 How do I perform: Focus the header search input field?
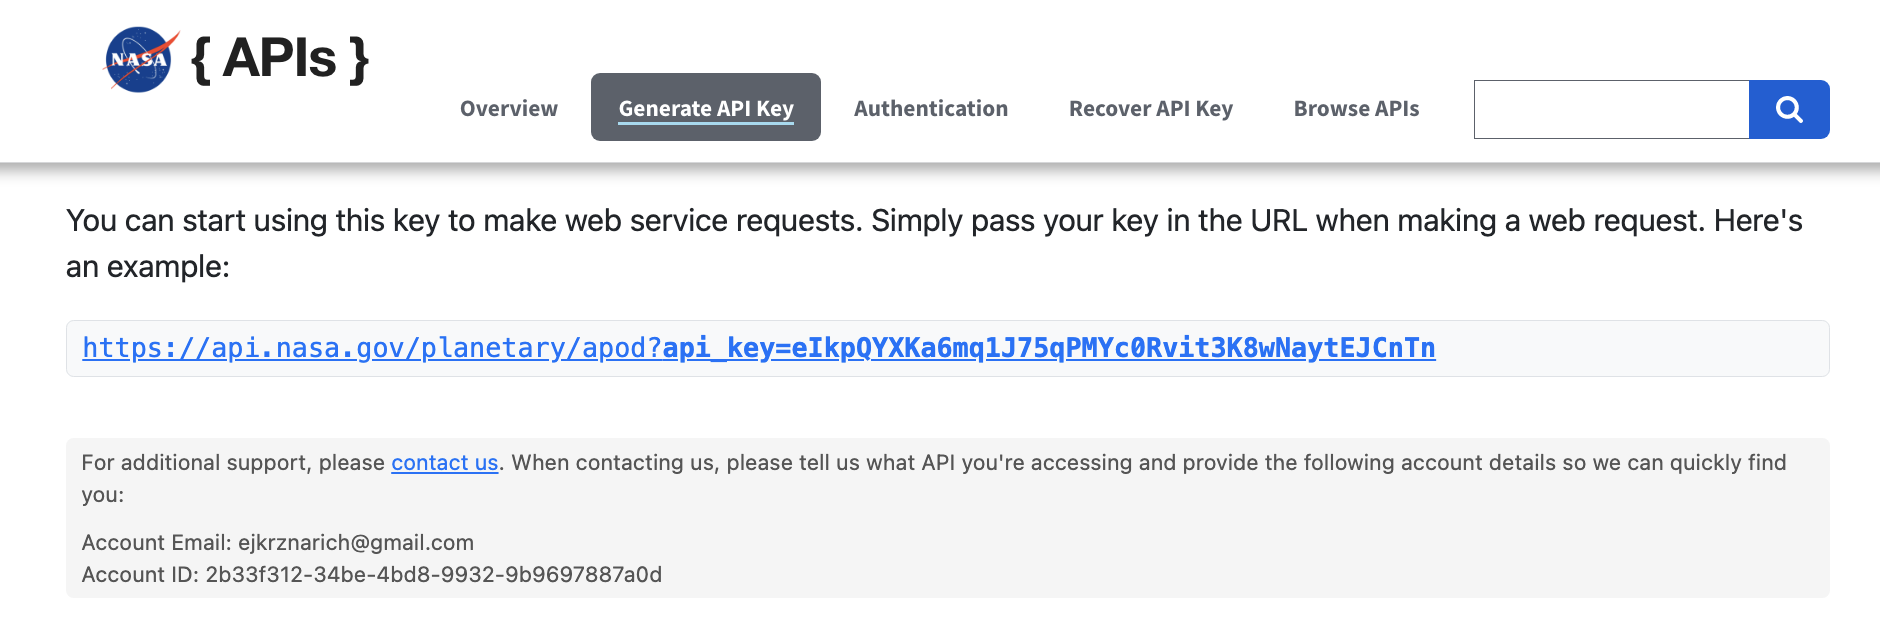pyautogui.click(x=1611, y=109)
